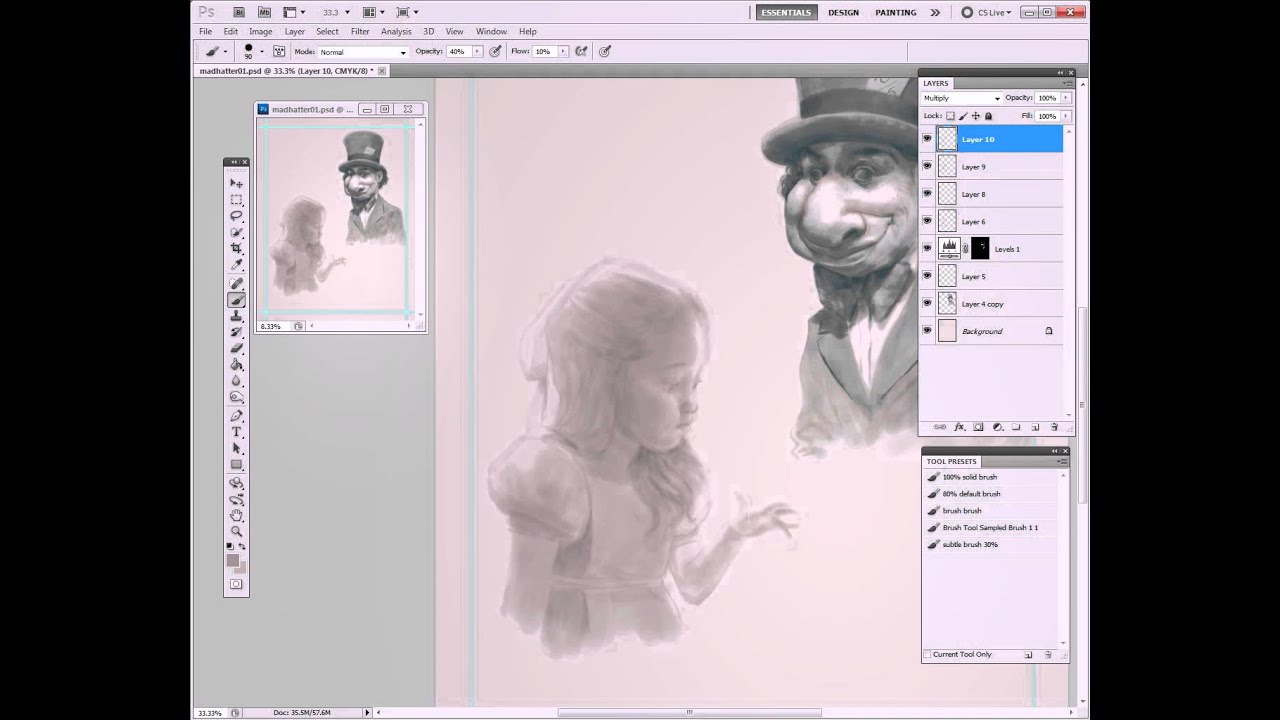Open the Filter menu
Screen dimensions: 1280x720
(x=360, y=32)
